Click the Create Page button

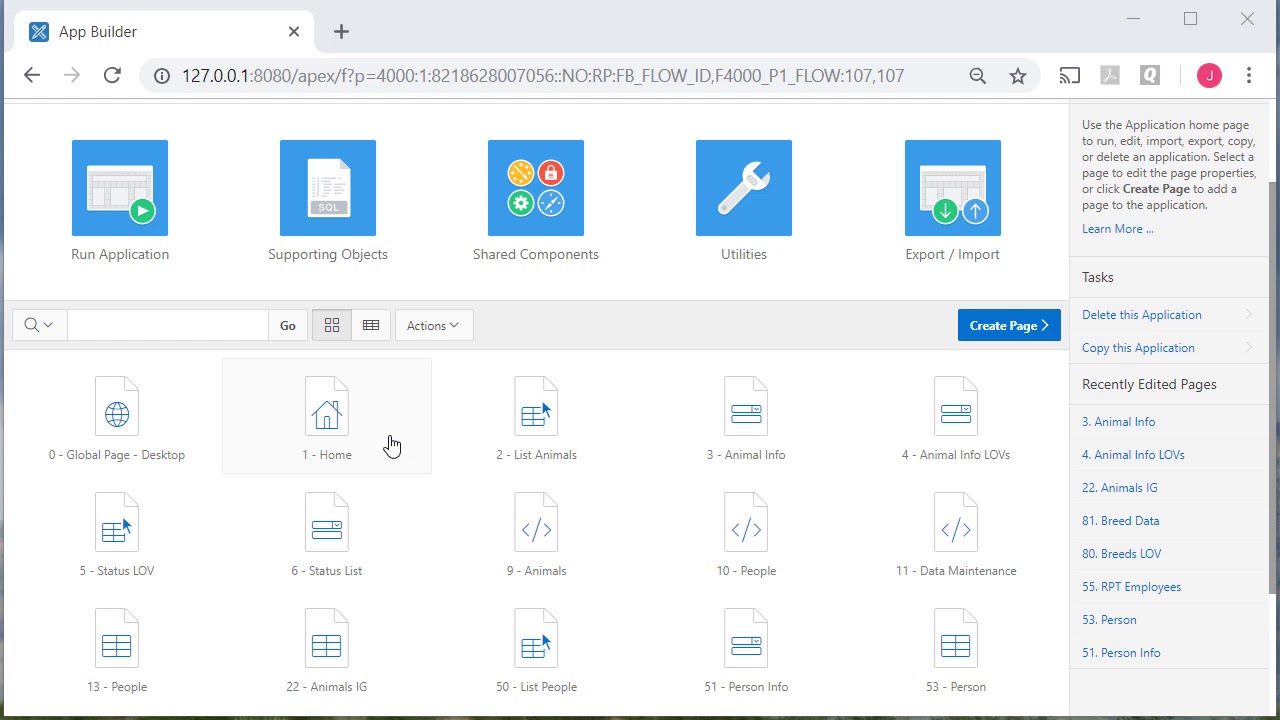(x=1009, y=325)
